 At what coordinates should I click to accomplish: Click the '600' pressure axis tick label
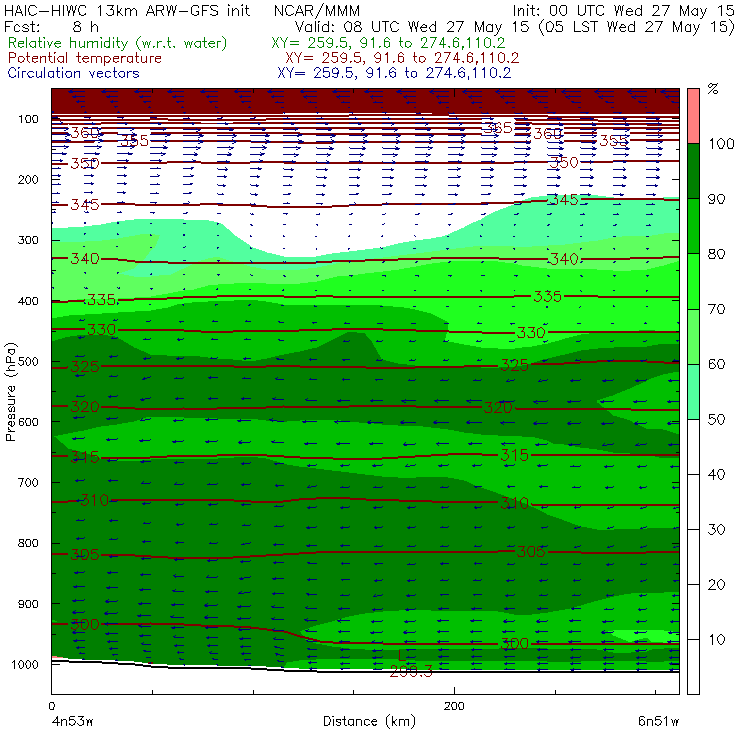pyautogui.click(x=28, y=422)
